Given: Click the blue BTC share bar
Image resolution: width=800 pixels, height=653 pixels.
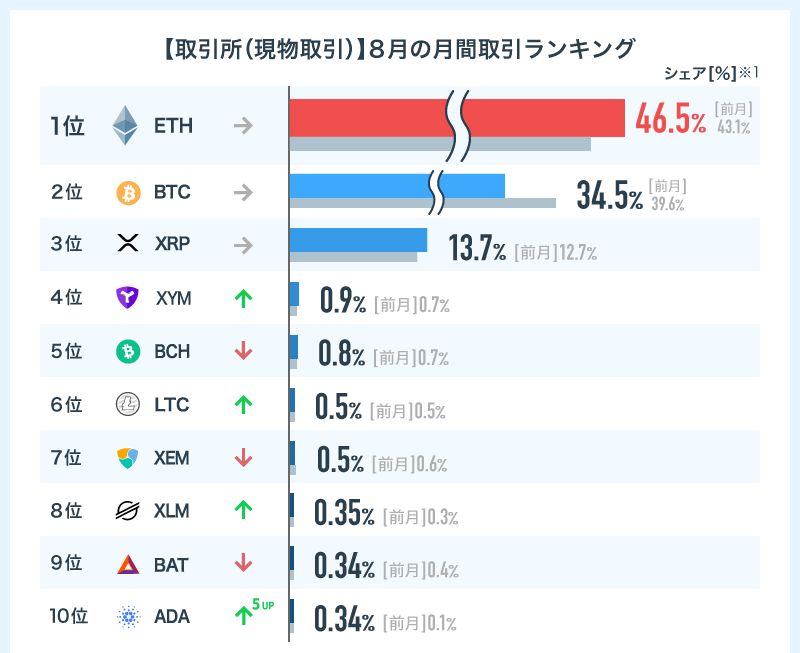Looking at the screenshot, I should (360, 186).
